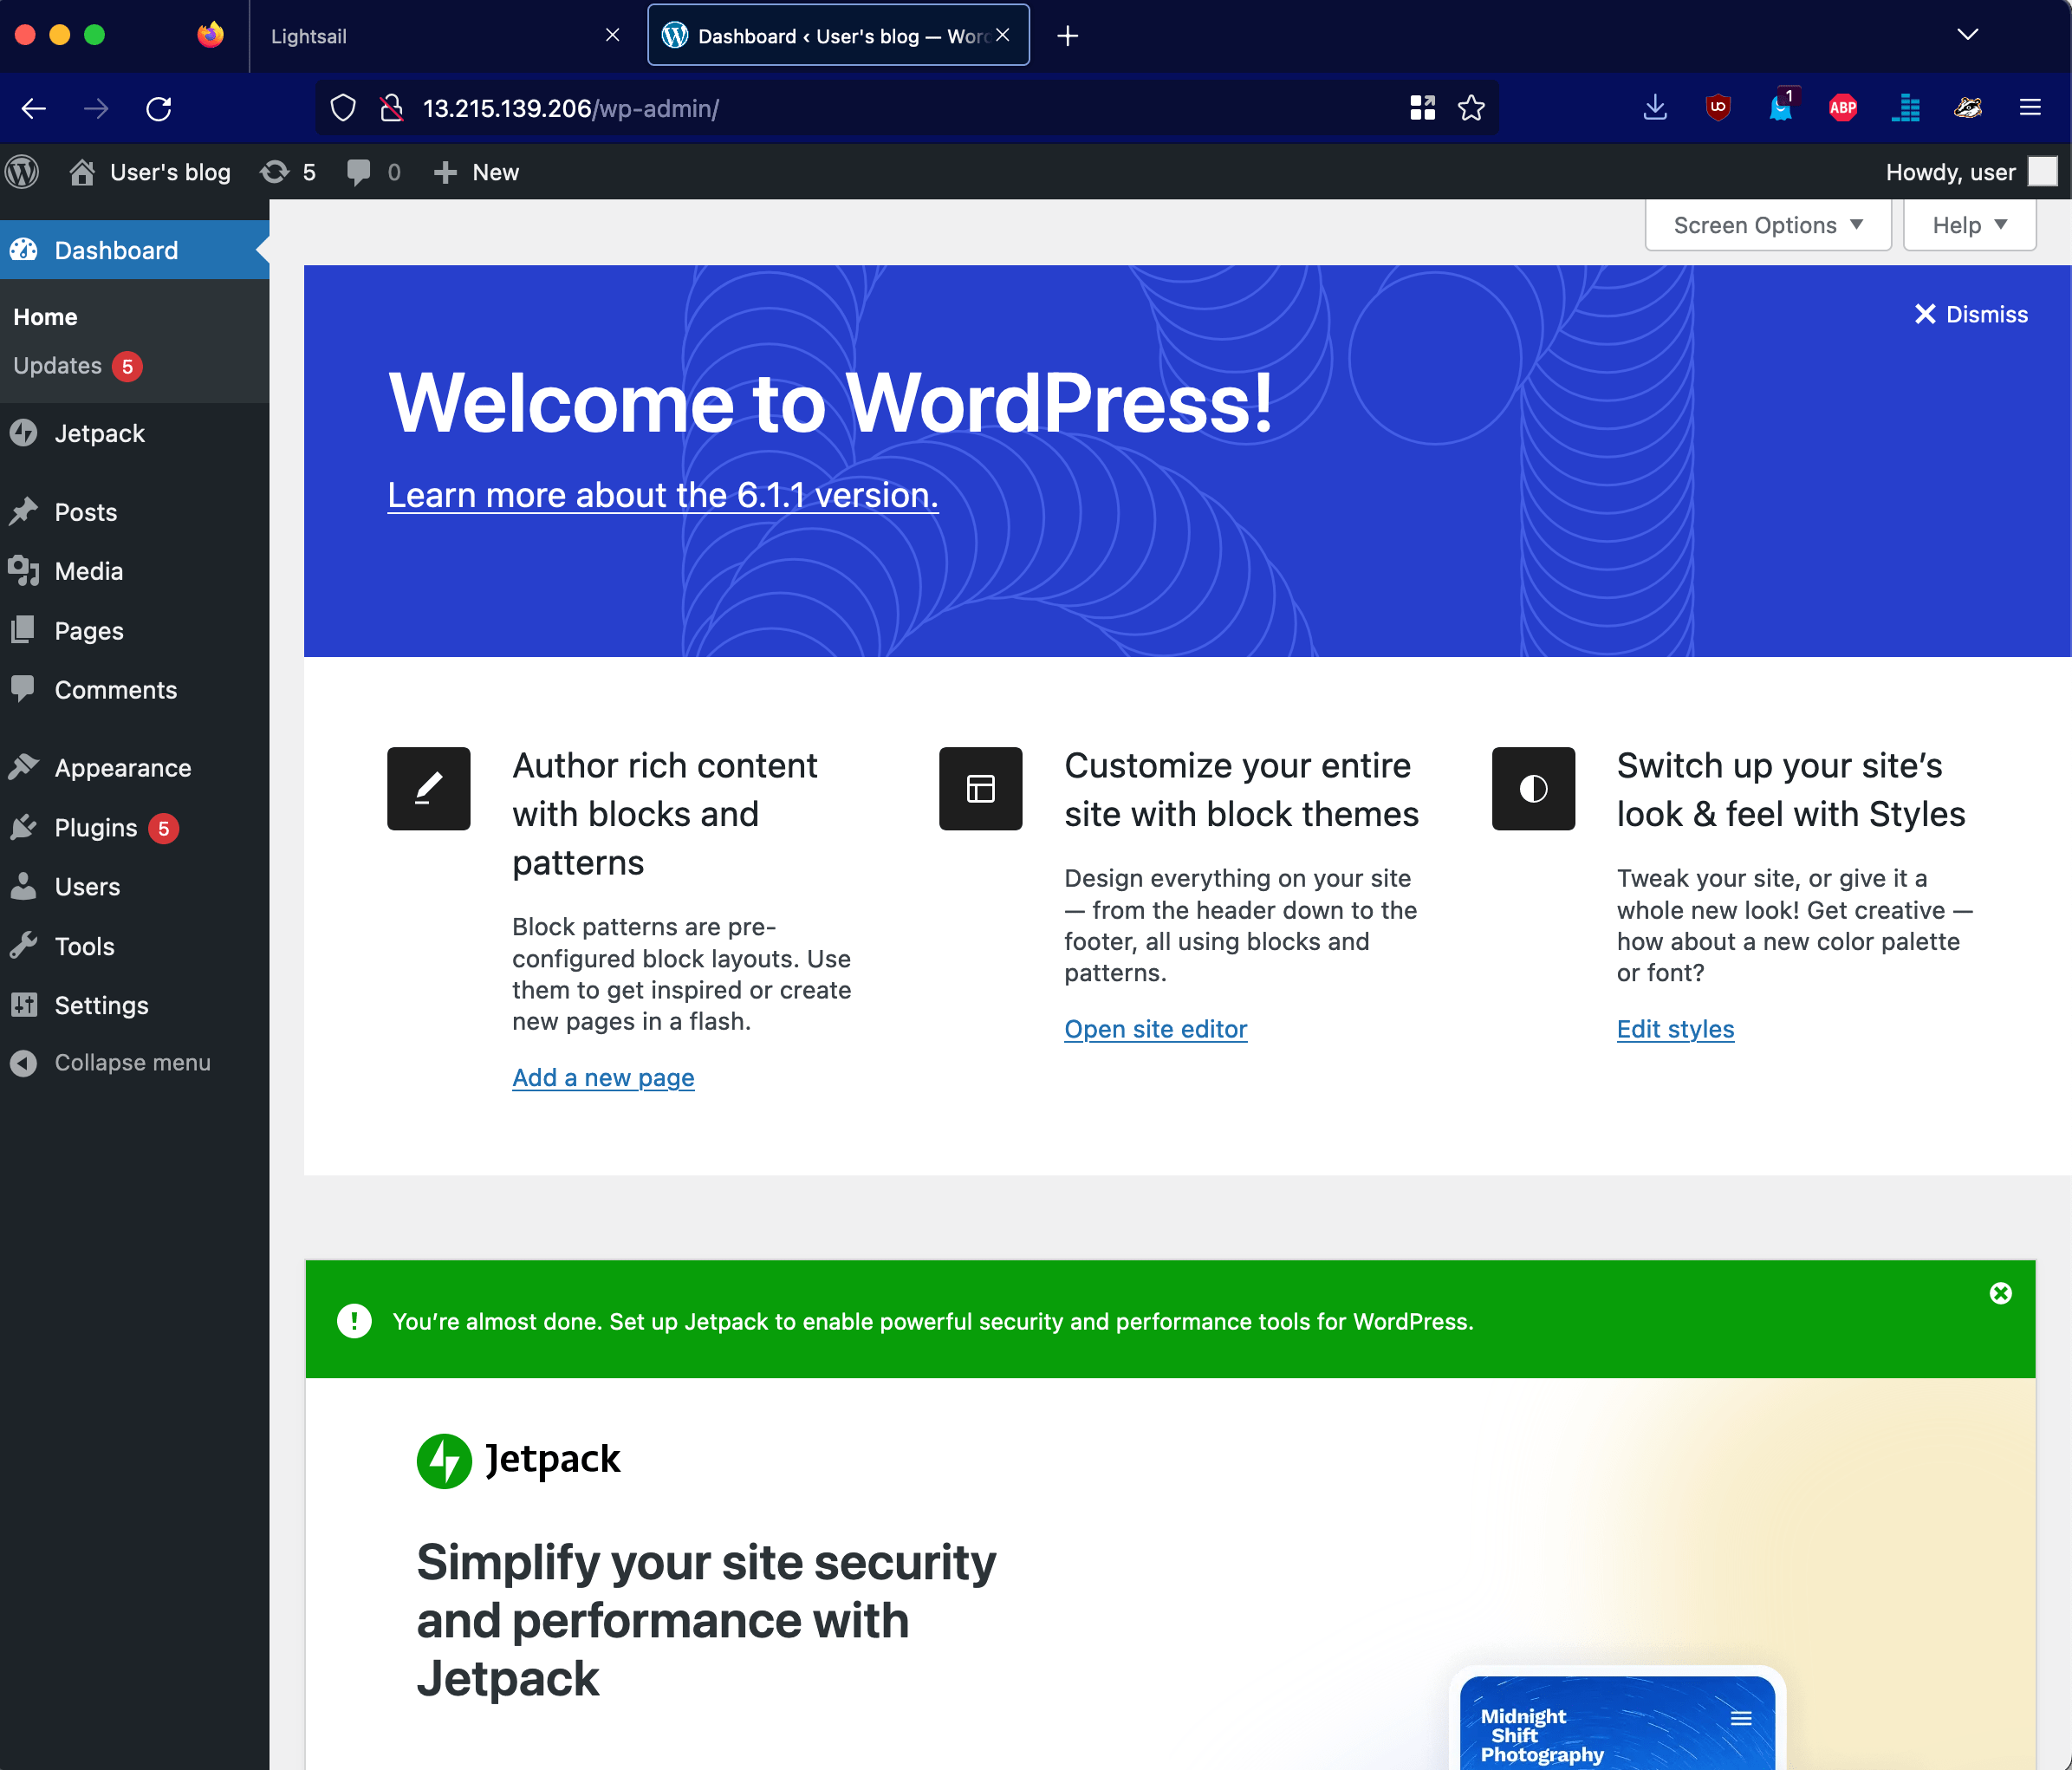This screenshot has height=1770, width=2072.
Task: Open Appearance settings from the sidebar
Action: (122, 767)
